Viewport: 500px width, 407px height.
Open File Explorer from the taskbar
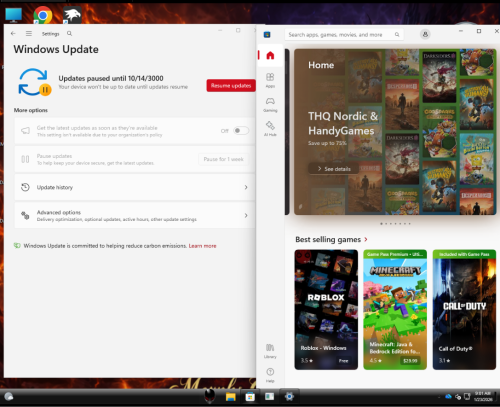[231, 397]
